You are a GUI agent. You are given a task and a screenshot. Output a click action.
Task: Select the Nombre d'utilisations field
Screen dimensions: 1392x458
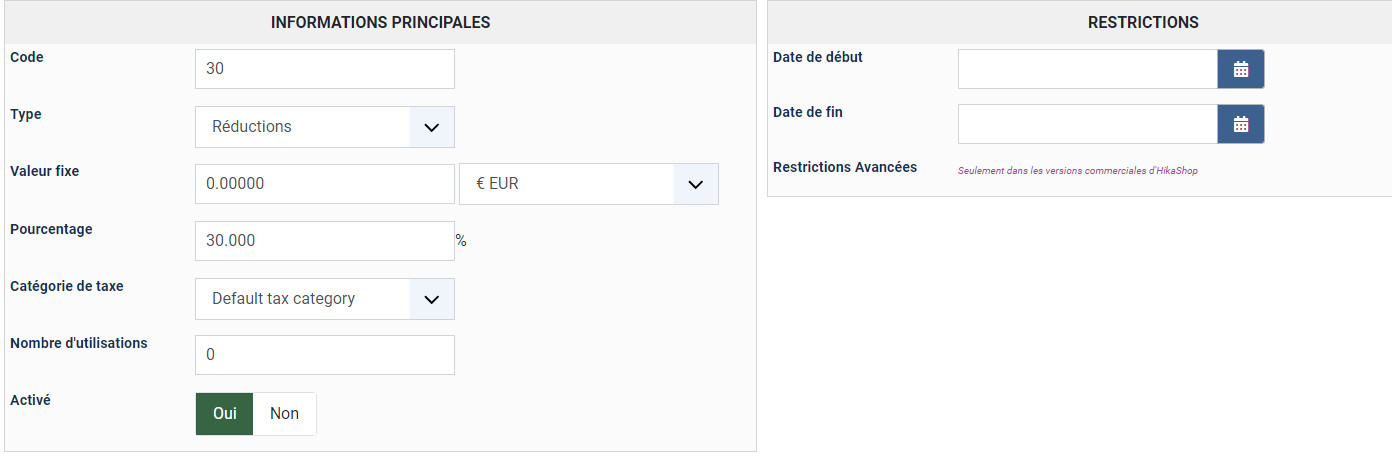[x=324, y=355]
